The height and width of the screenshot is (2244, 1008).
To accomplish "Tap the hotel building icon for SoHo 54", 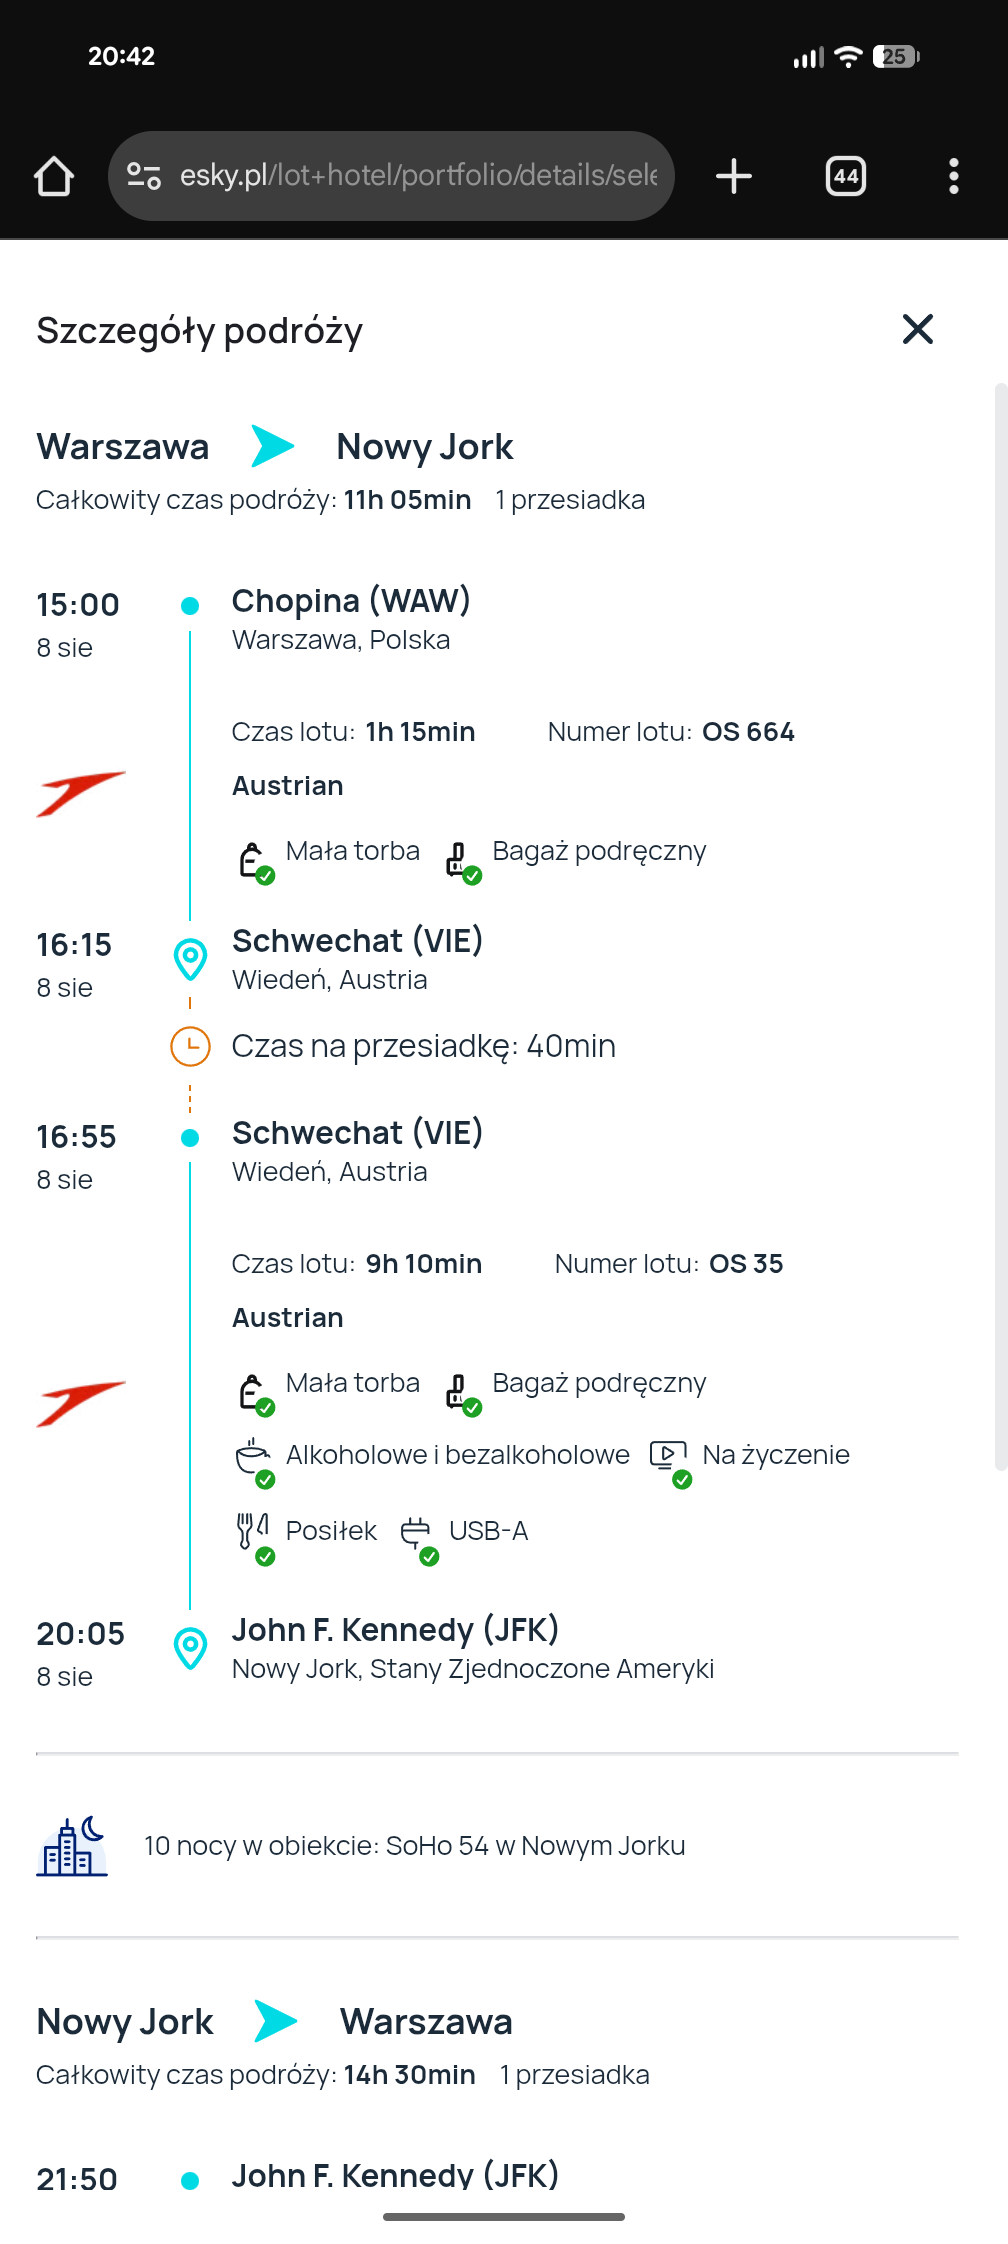I will pos(72,1846).
